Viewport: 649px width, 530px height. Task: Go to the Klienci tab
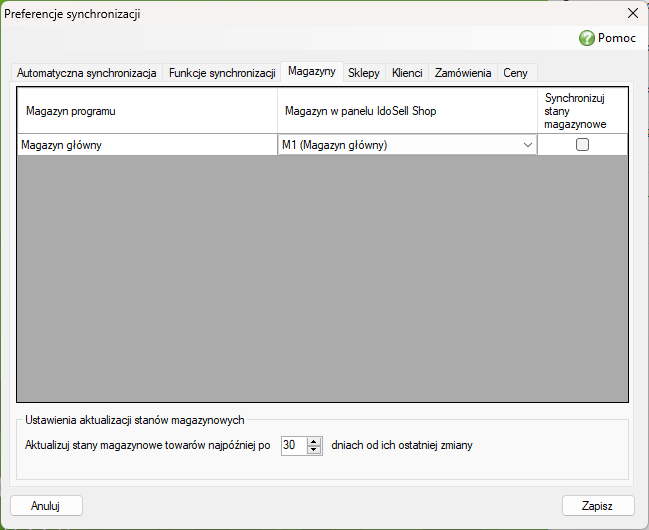coord(407,73)
